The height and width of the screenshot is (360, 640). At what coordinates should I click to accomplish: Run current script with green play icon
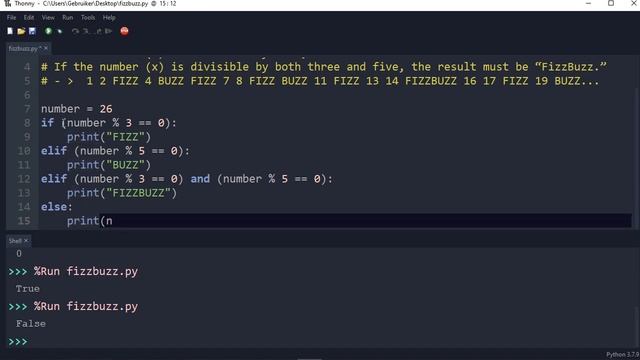coord(48,31)
